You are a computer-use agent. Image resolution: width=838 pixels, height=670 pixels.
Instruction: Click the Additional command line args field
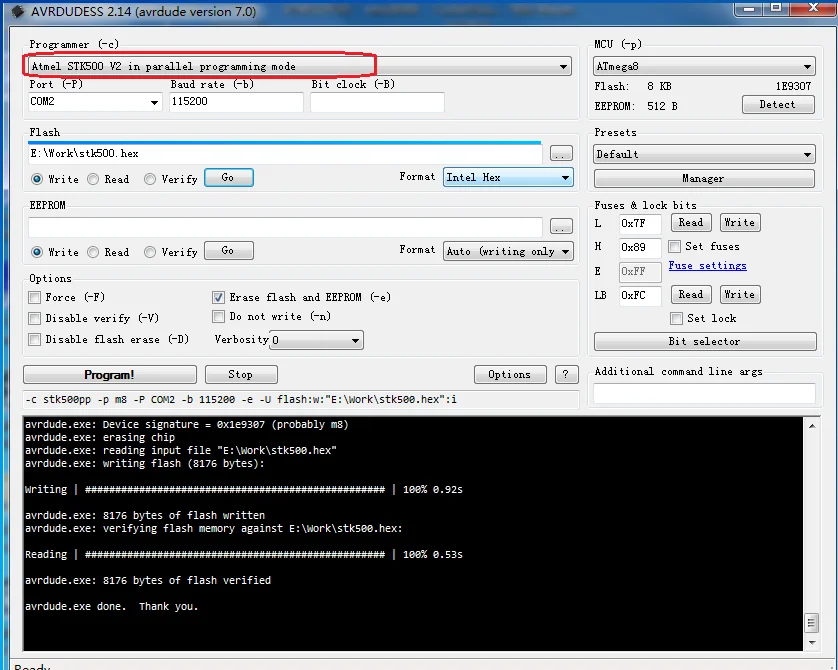704,393
